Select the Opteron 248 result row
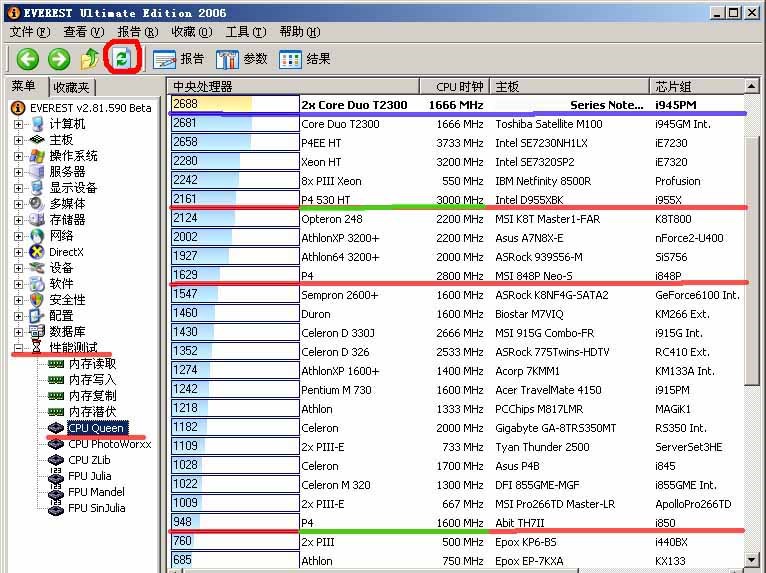The image size is (766, 573). pos(457,219)
